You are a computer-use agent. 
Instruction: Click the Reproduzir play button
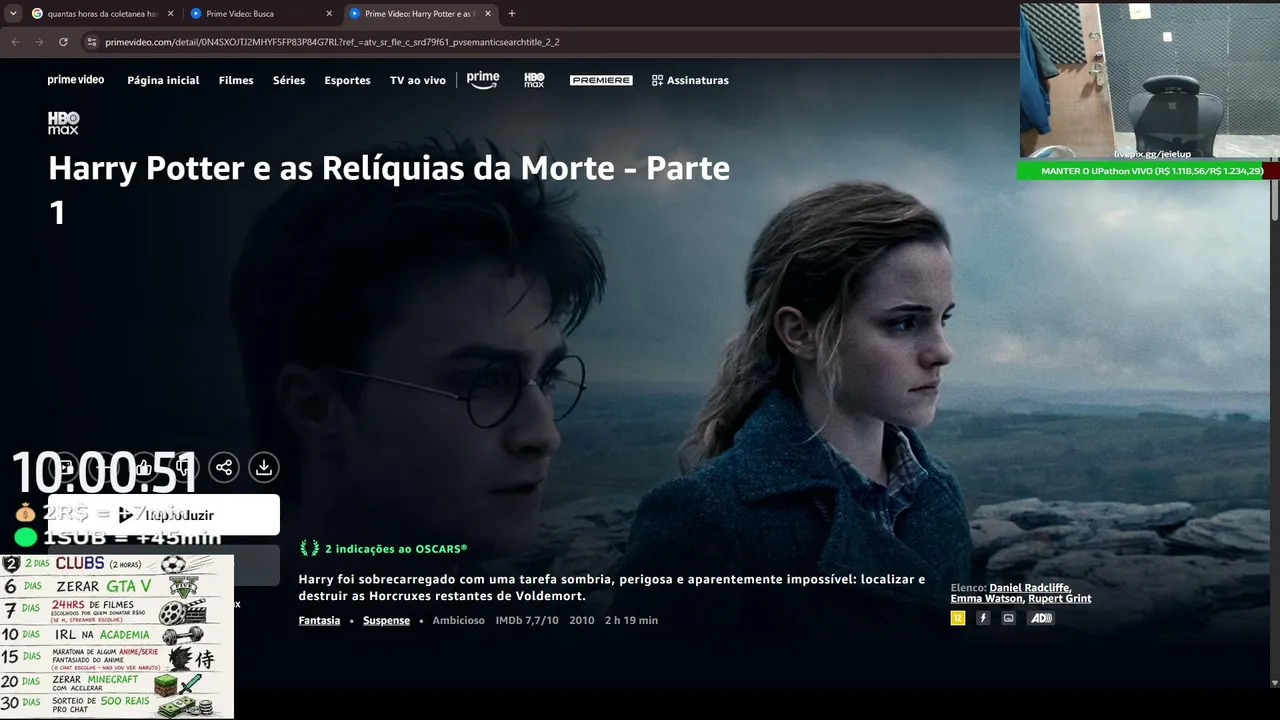click(164, 515)
